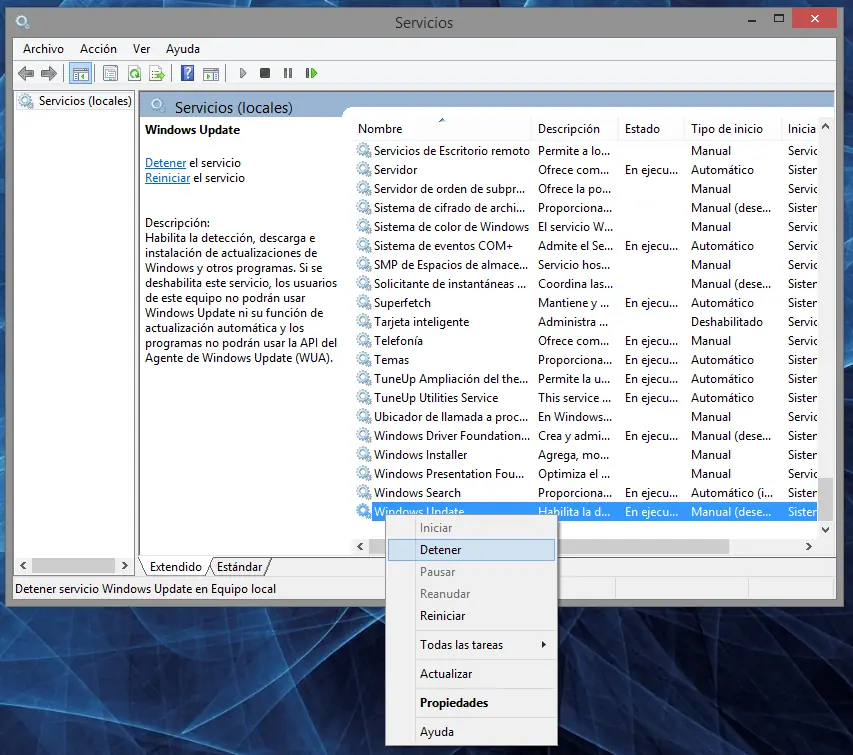
Task: Open the Ver menu
Action: pyautogui.click(x=141, y=49)
